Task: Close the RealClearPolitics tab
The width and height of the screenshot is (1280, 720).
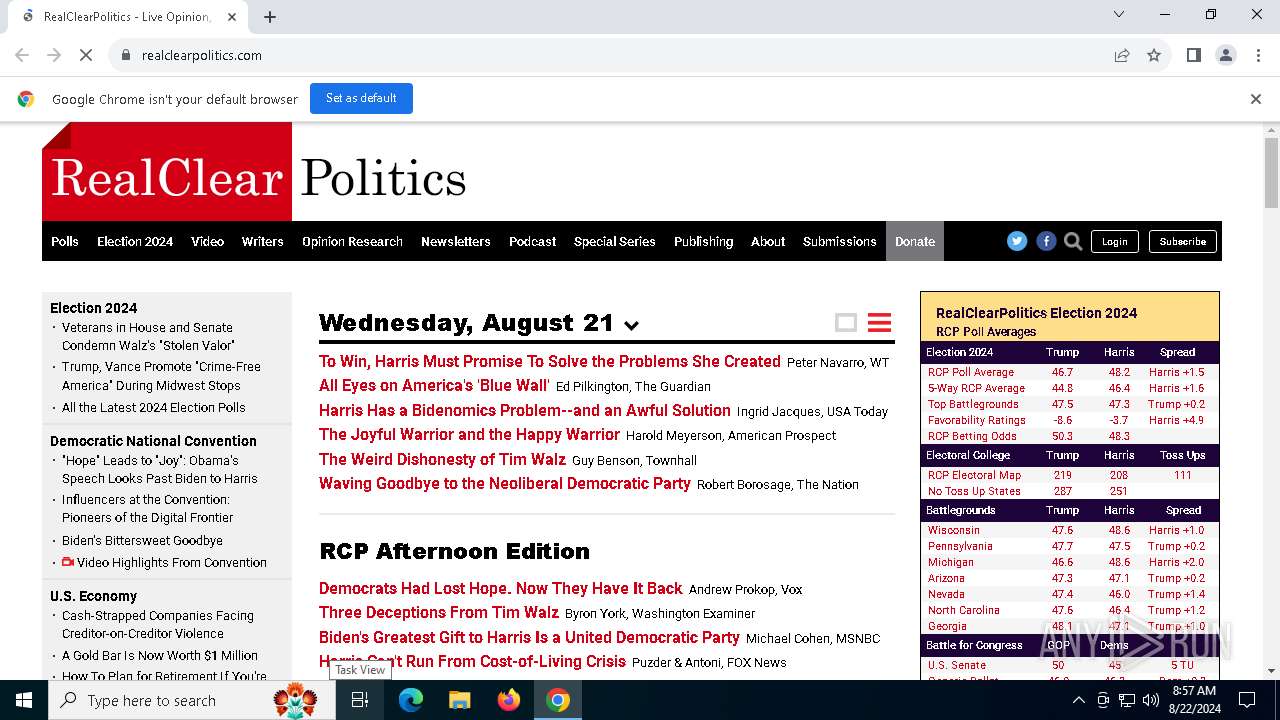Action: click(x=231, y=16)
